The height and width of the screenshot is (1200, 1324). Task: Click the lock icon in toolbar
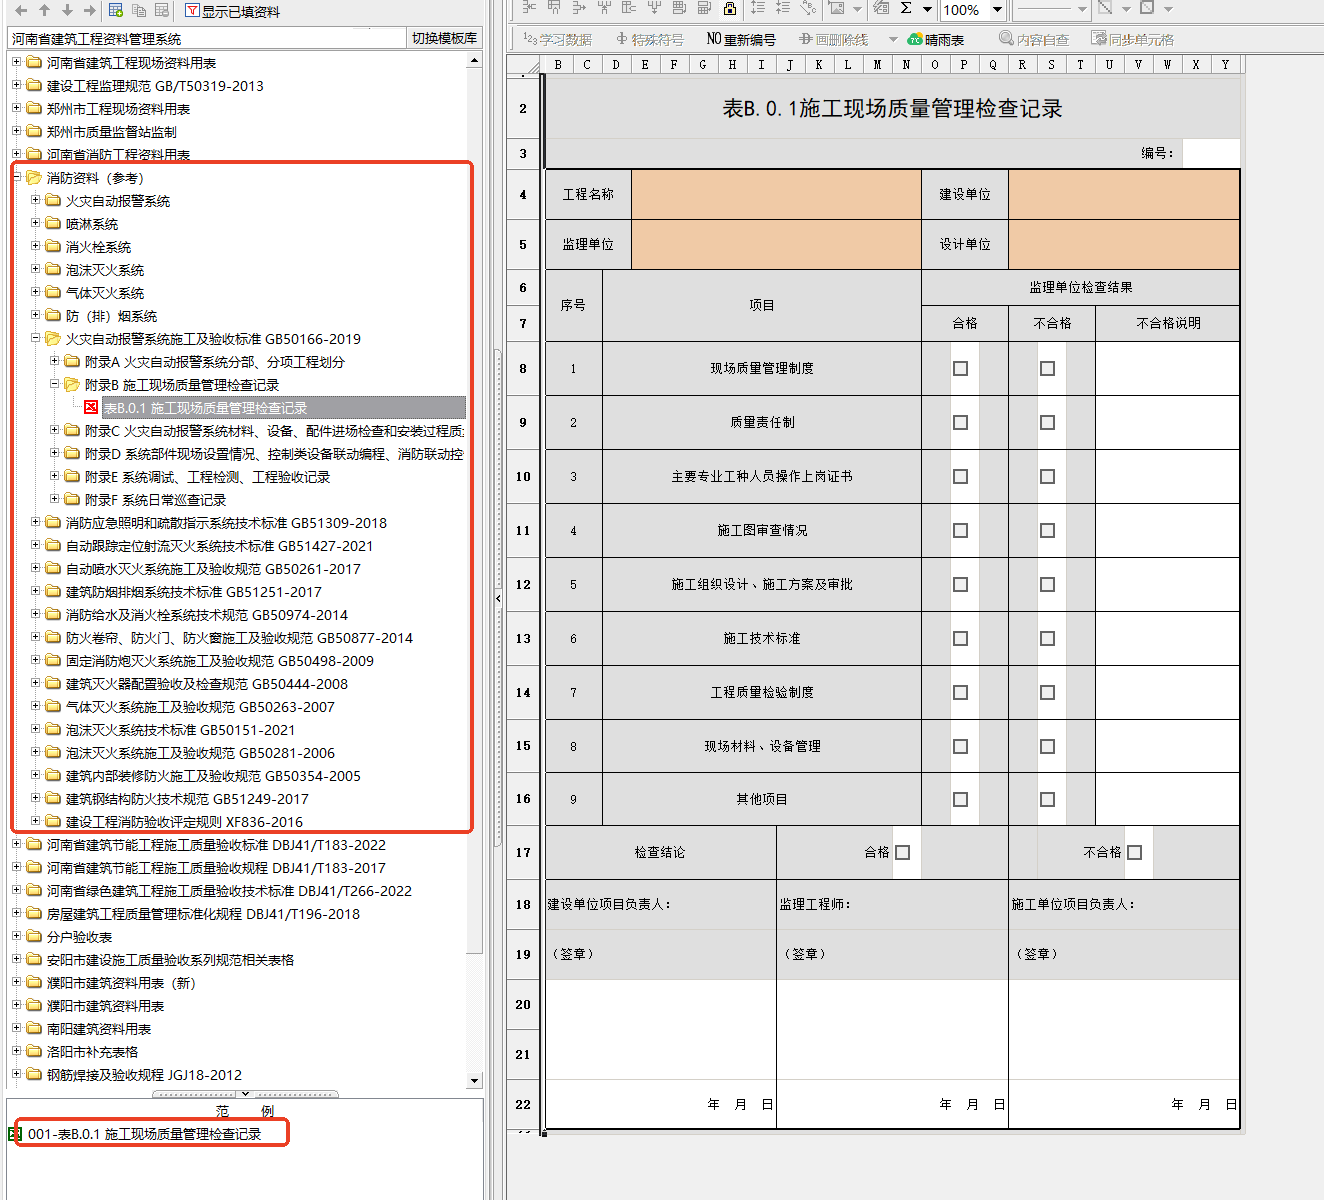(730, 9)
